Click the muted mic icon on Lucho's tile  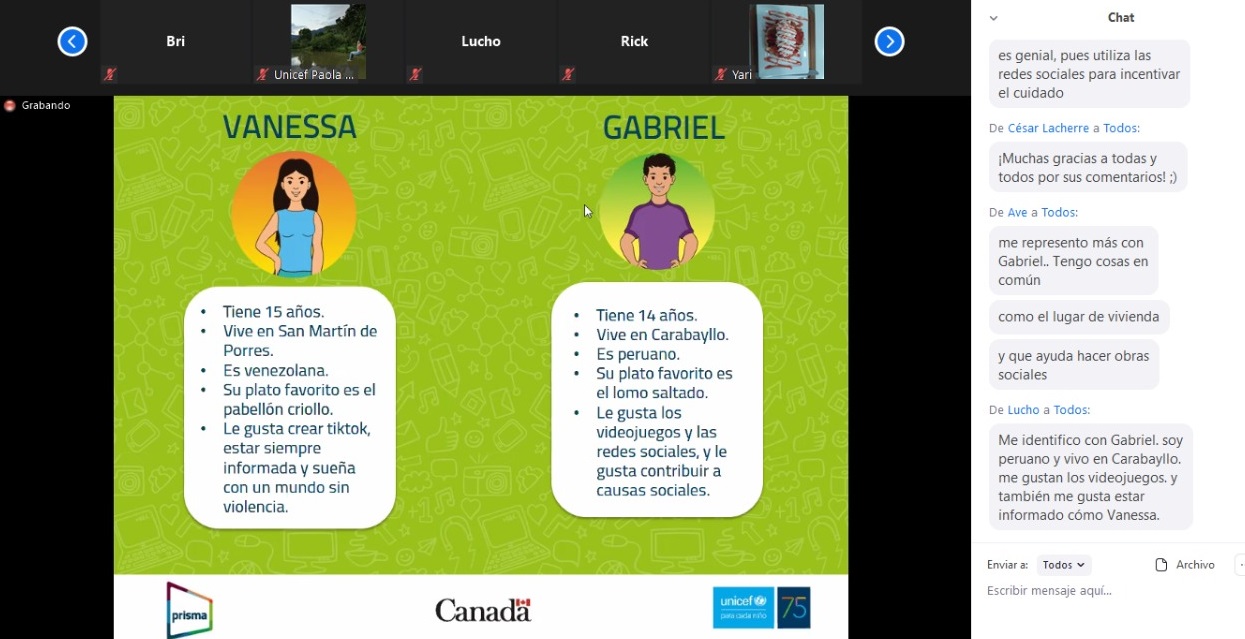(415, 74)
